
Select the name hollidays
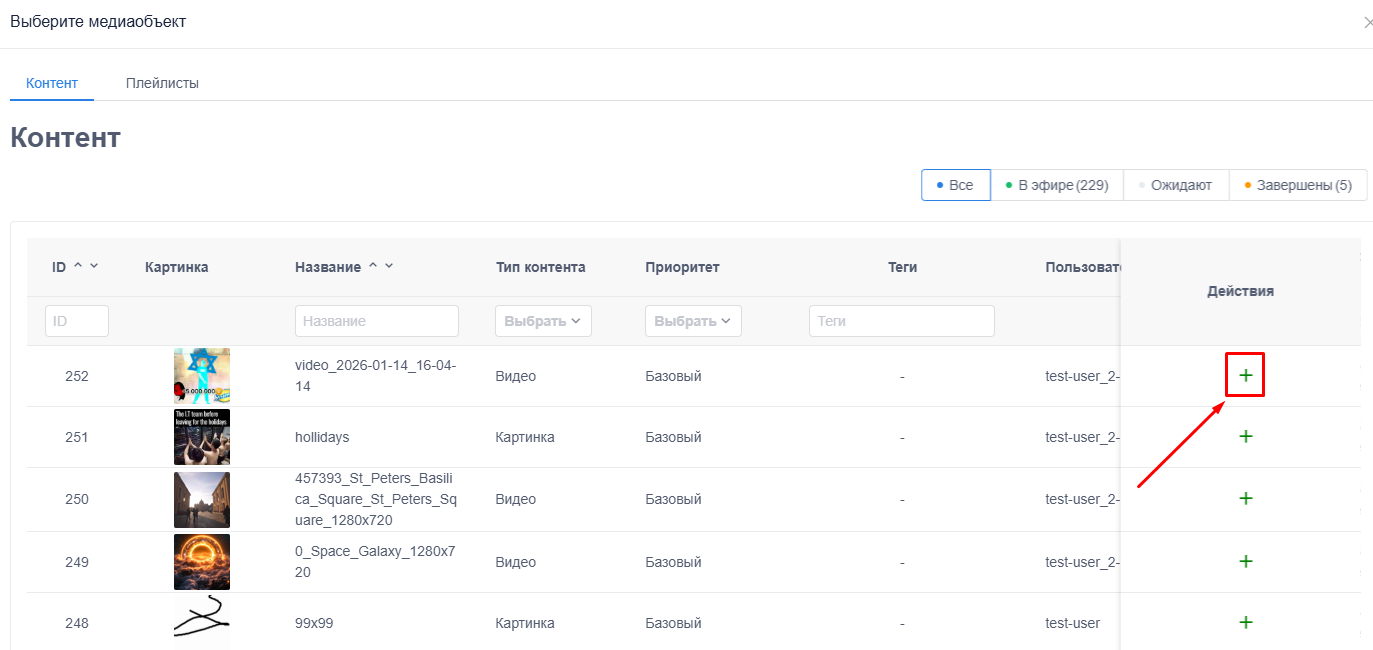(x=322, y=437)
